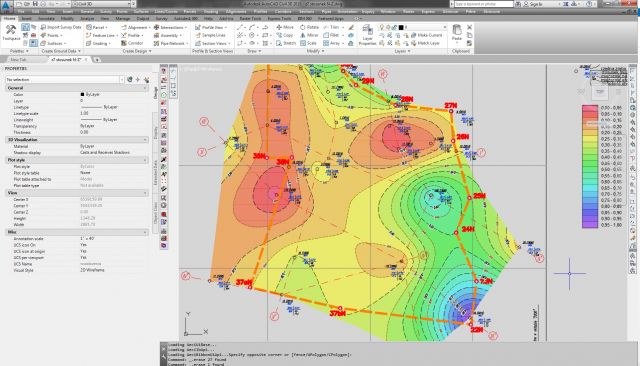Image resolution: width=640 pixels, height=366 pixels.
Task: Click Make Current layer button
Action: [x=426, y=35]
